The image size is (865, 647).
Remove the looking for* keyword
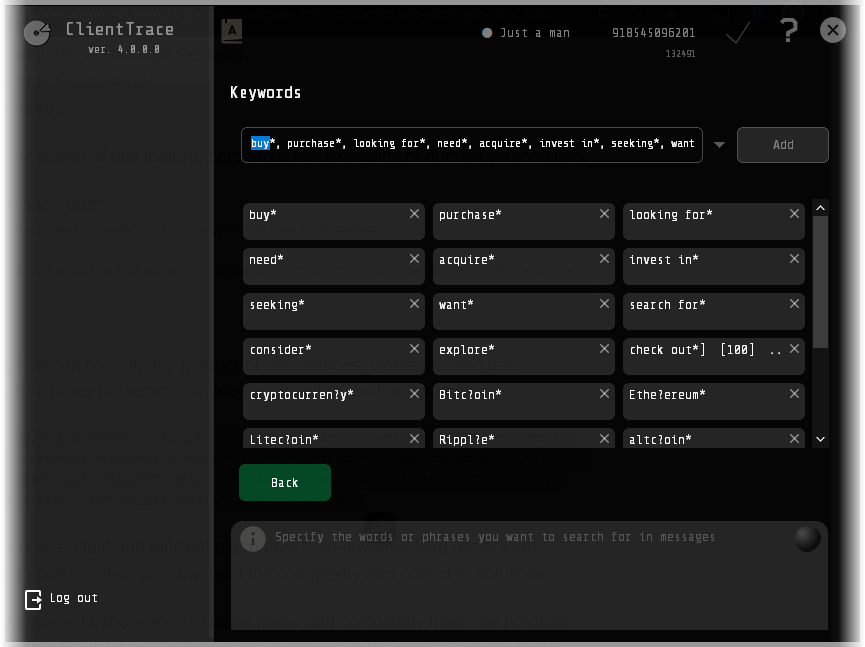(794, 214)
